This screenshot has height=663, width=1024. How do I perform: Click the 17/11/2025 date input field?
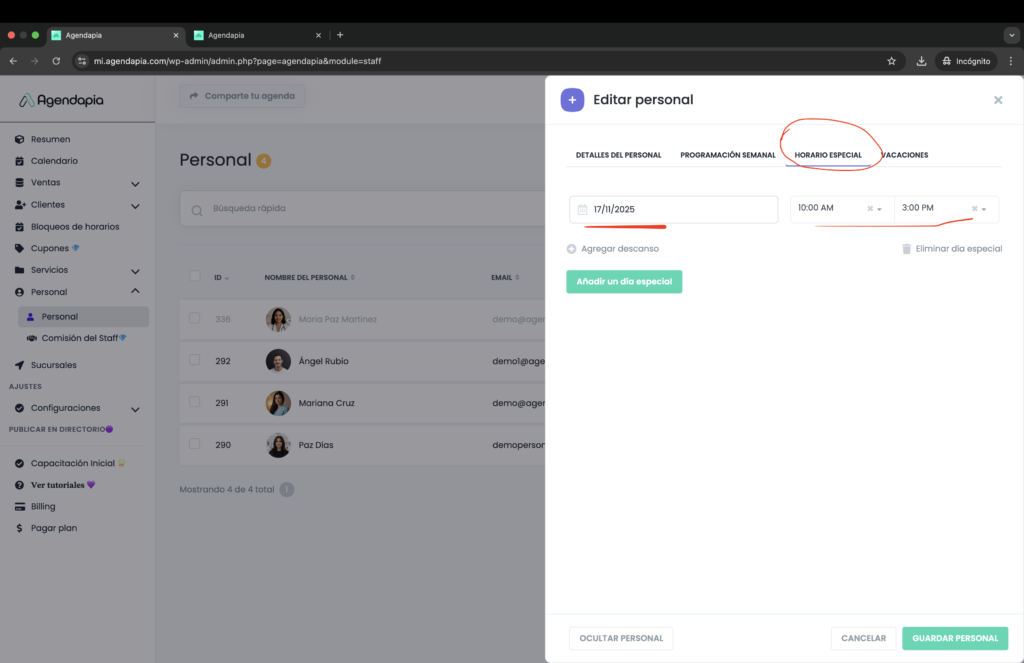point(680,210)
